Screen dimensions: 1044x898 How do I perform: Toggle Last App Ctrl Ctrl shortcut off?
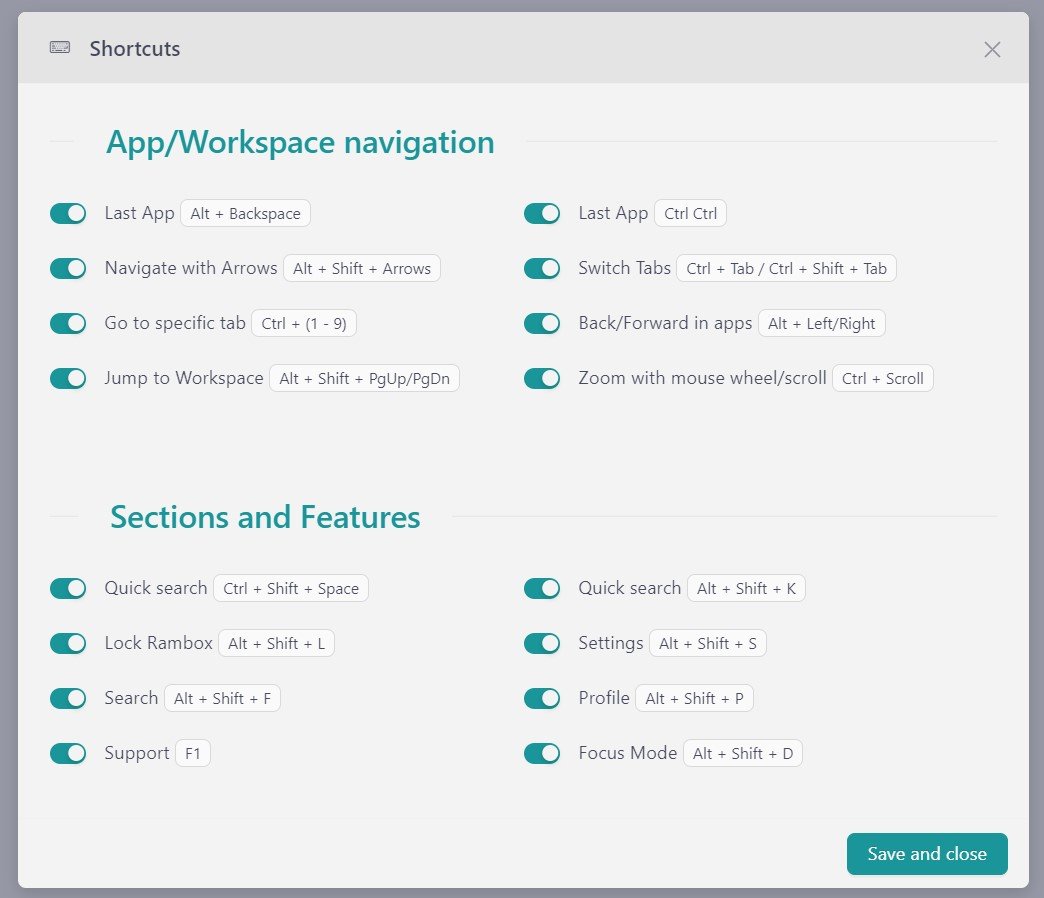tap(542, 213)
